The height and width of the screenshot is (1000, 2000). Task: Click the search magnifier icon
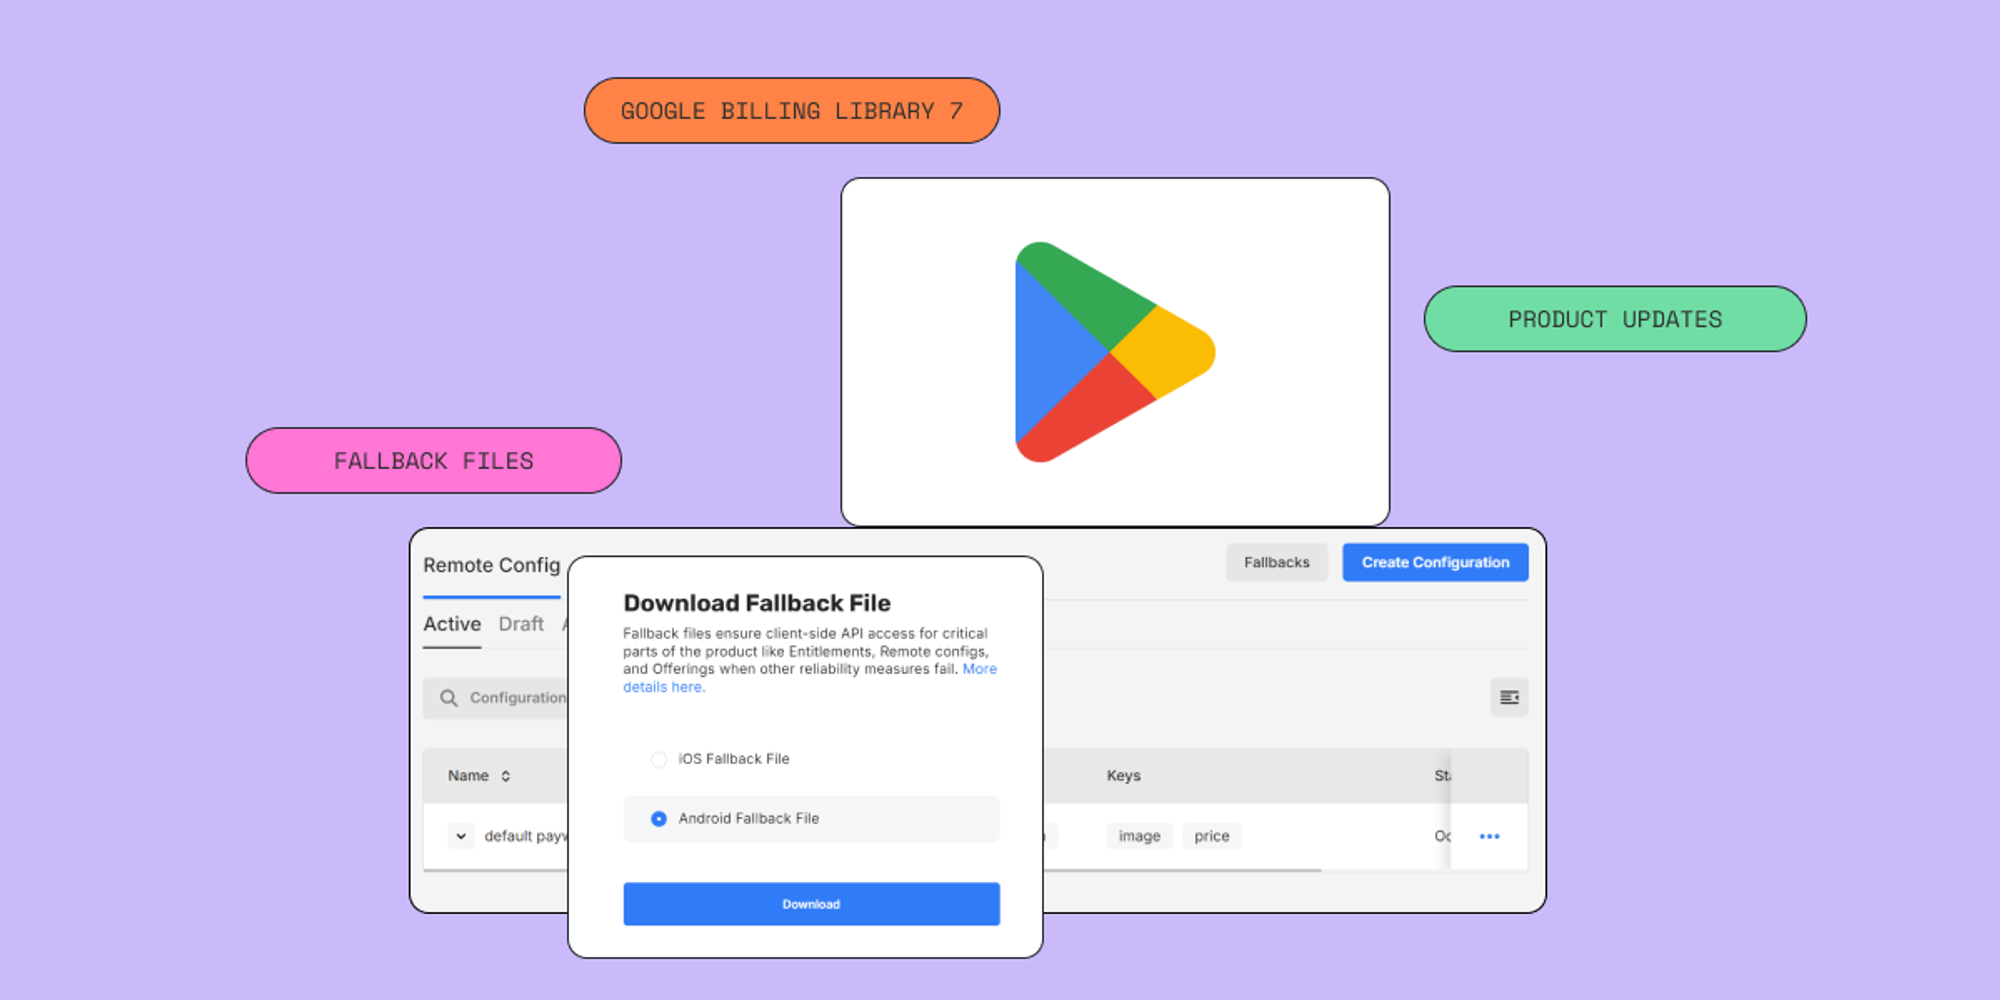[x=449, y=698]
